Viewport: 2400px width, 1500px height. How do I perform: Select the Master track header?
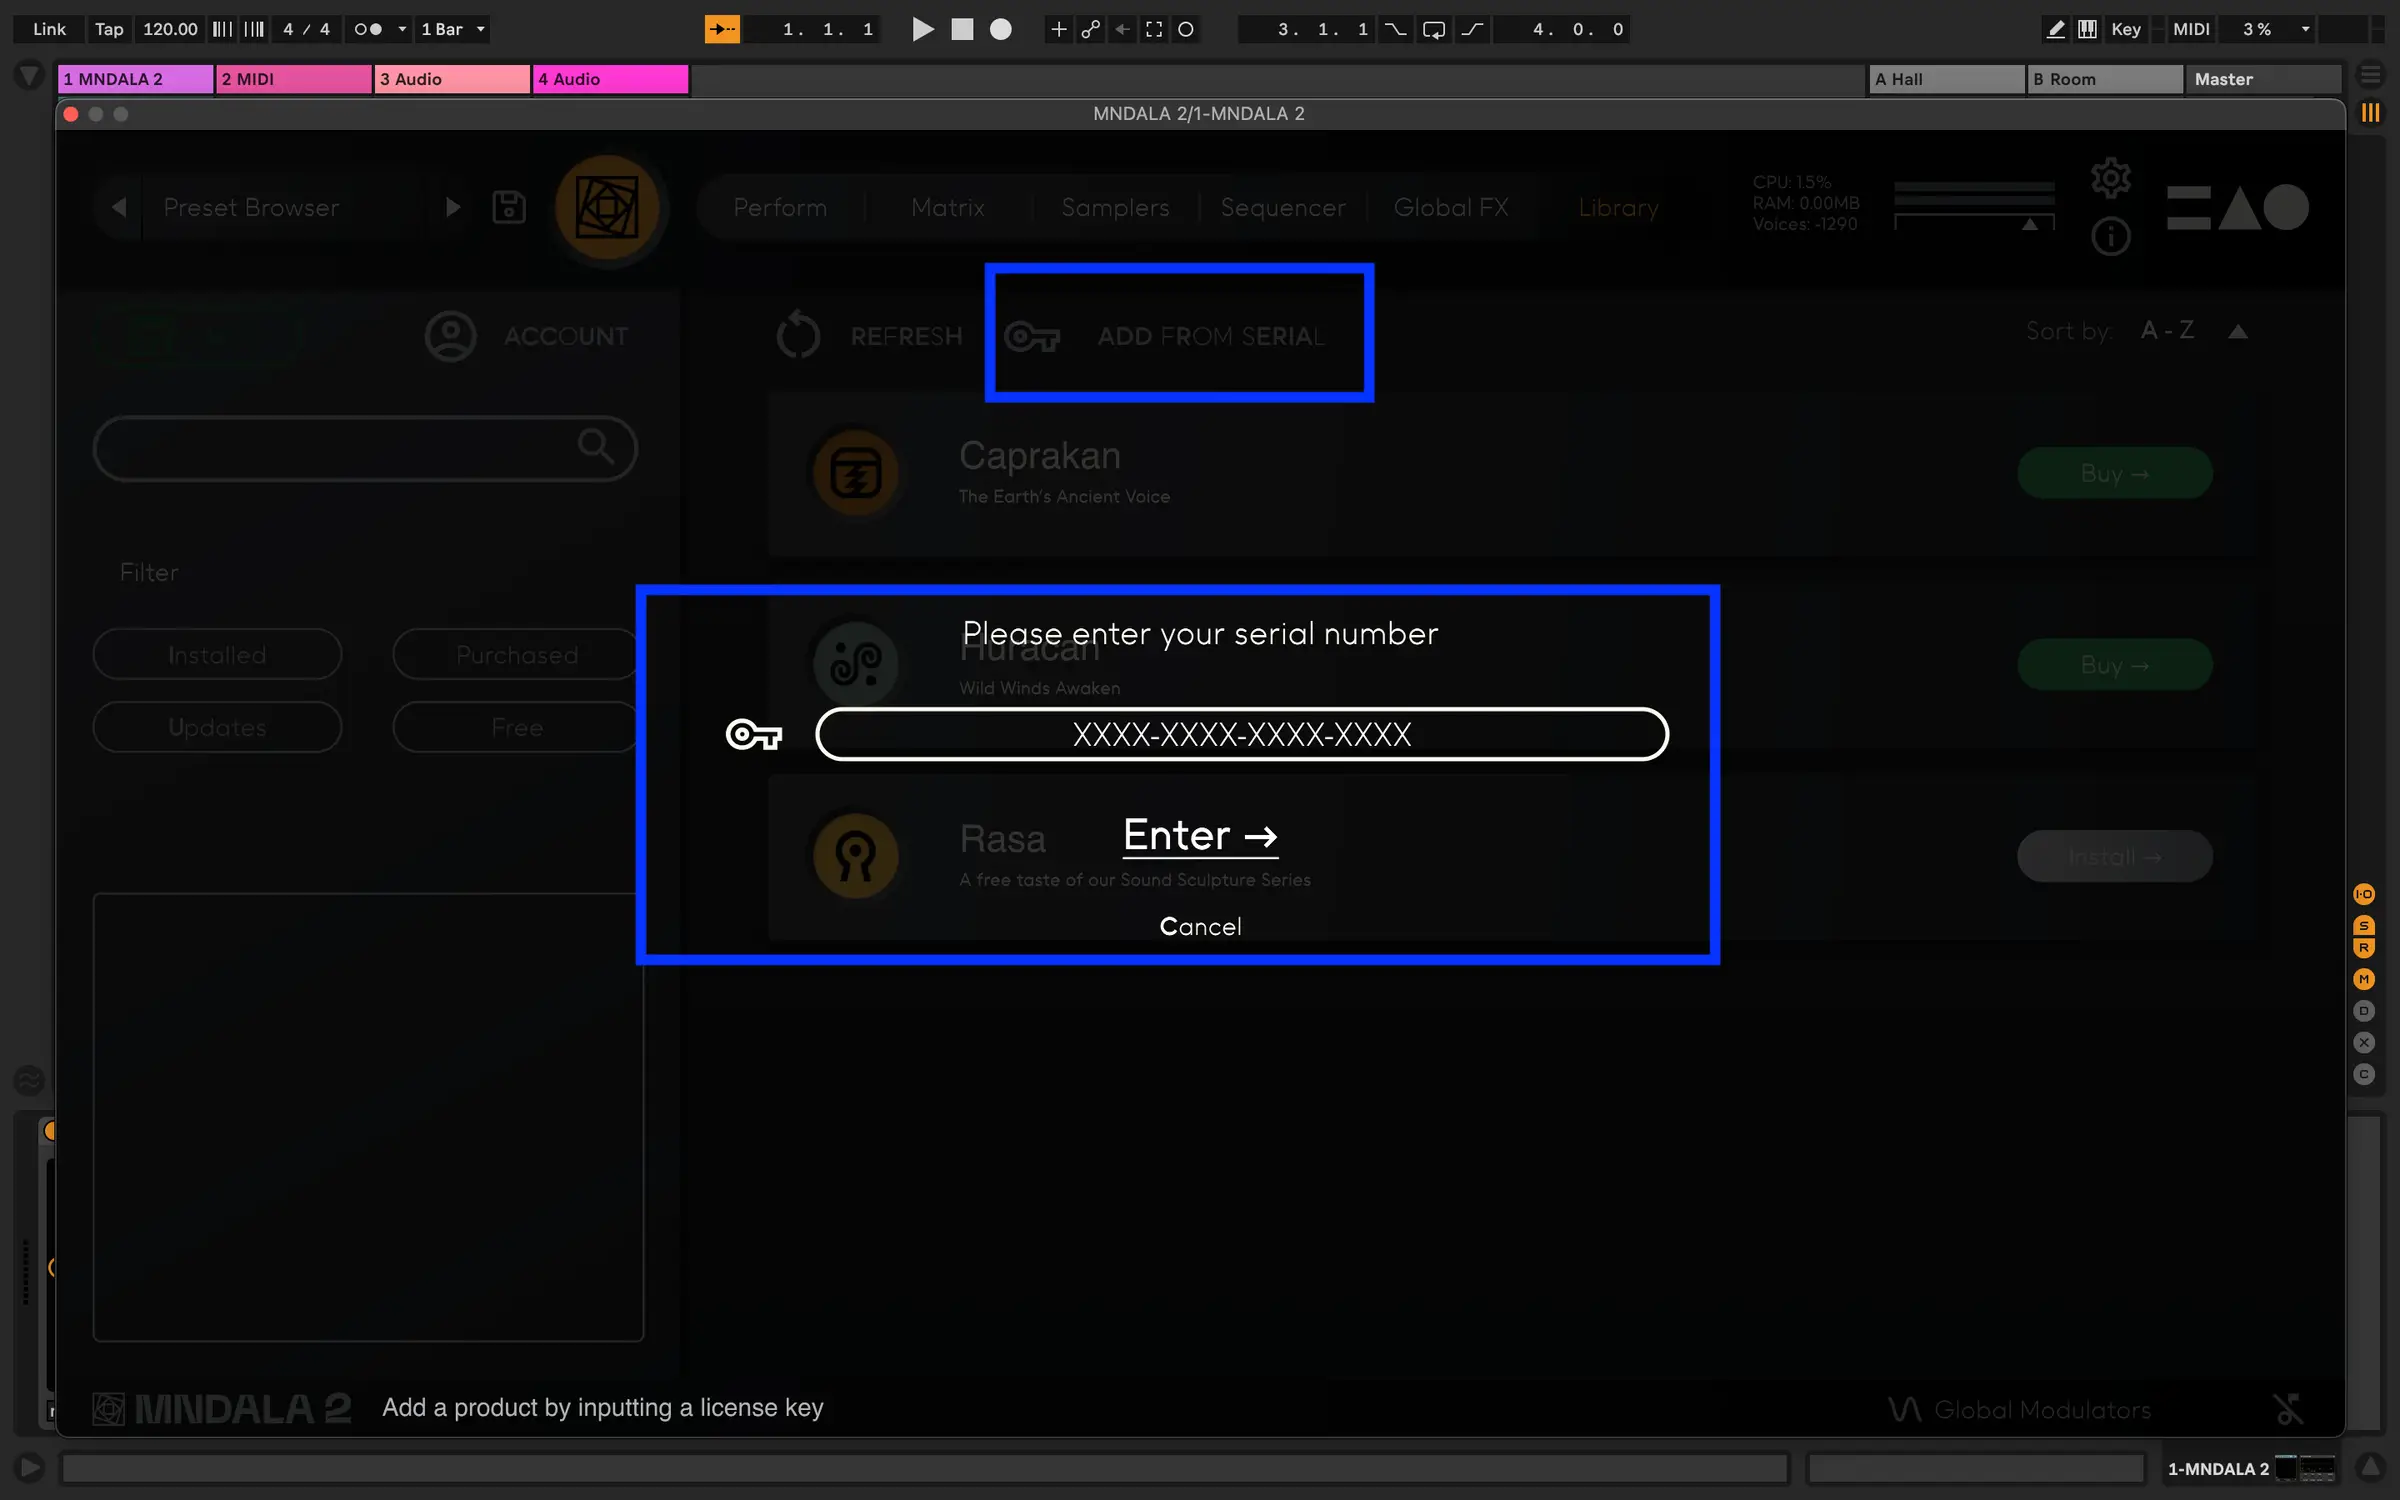pos(2263,79)
